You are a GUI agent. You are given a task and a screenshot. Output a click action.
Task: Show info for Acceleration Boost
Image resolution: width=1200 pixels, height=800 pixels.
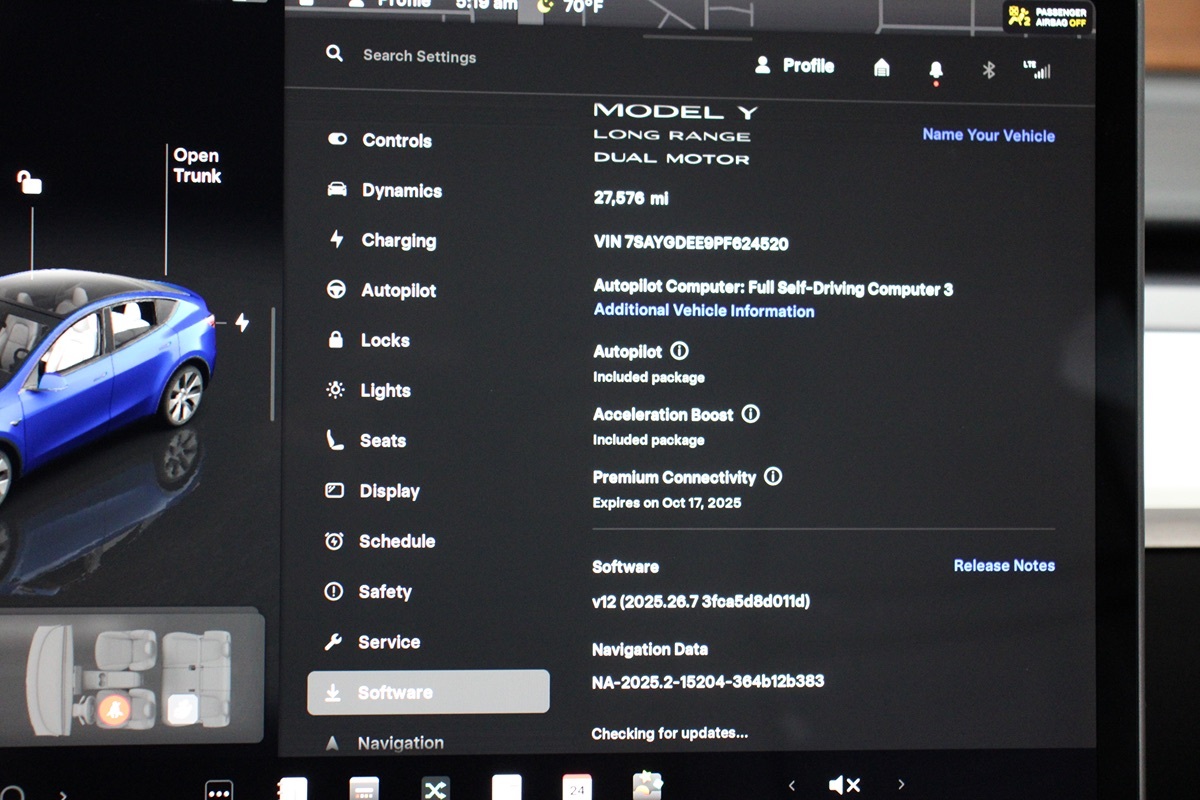coord(750,413)
